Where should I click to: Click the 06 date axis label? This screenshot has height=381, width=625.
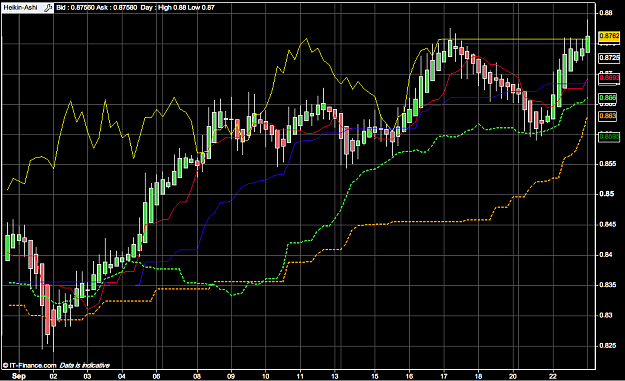click(x=156, y=376)
